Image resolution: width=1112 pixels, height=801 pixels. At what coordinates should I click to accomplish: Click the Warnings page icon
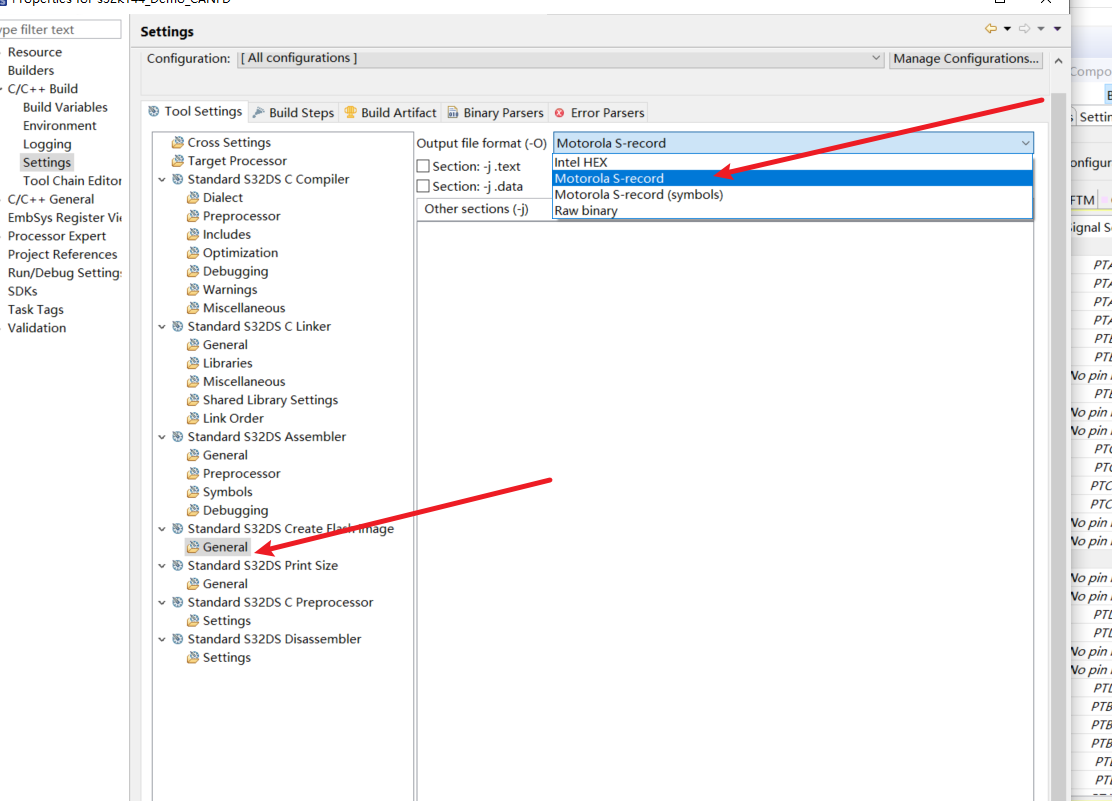pyautogui.click(x=193, y=290)
